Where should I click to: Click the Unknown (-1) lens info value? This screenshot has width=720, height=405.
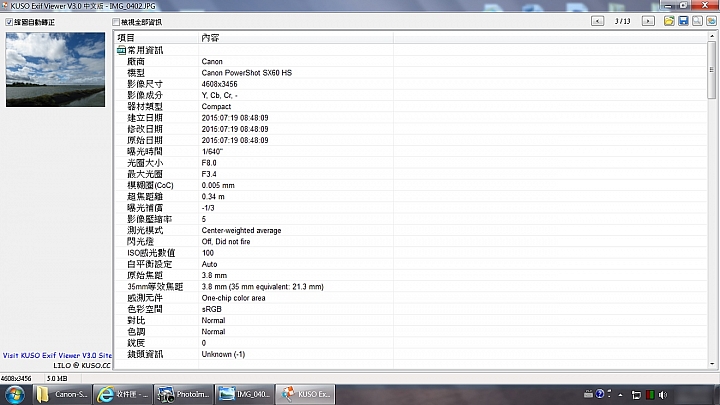[x=223, y=354]
